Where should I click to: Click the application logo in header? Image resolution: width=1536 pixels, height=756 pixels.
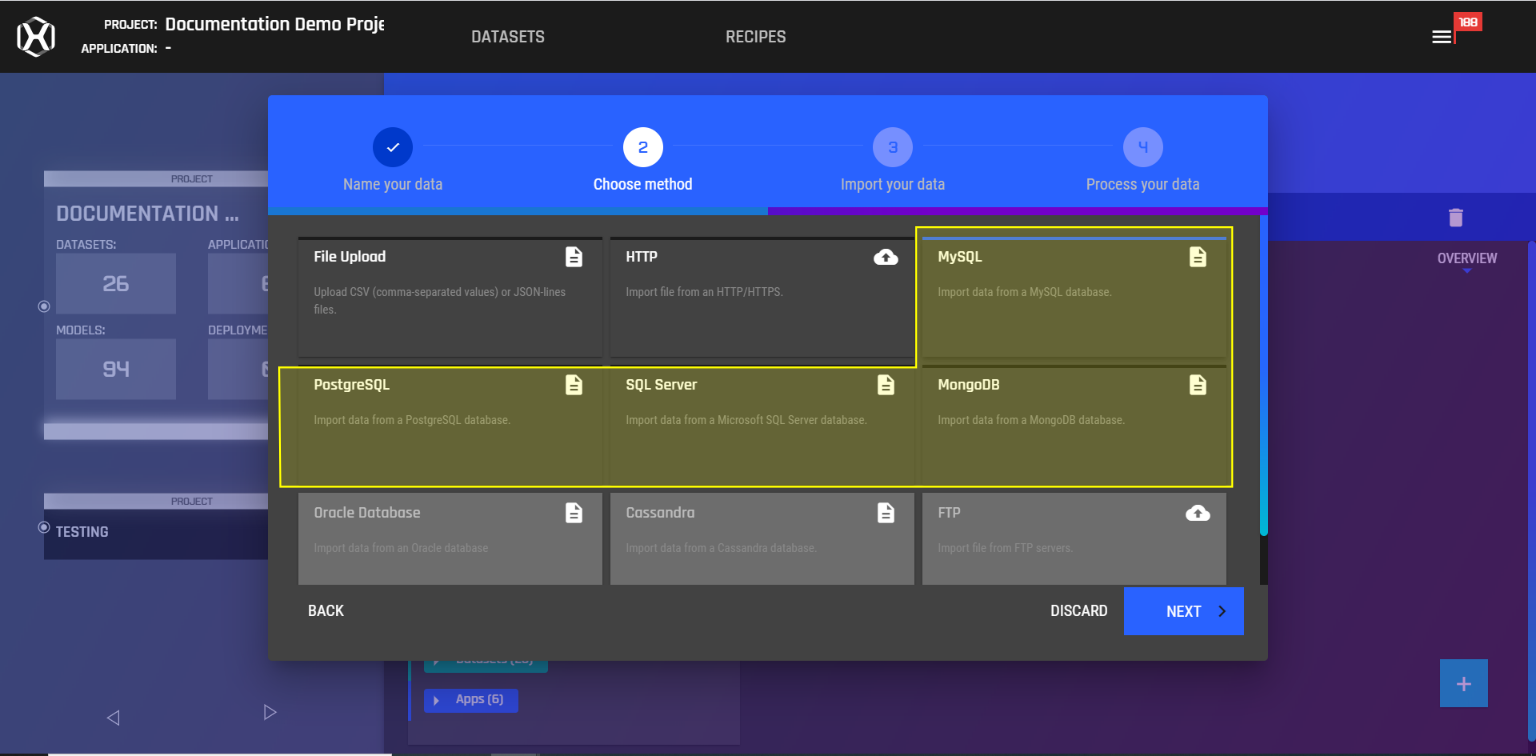click(x=36, y=37)
